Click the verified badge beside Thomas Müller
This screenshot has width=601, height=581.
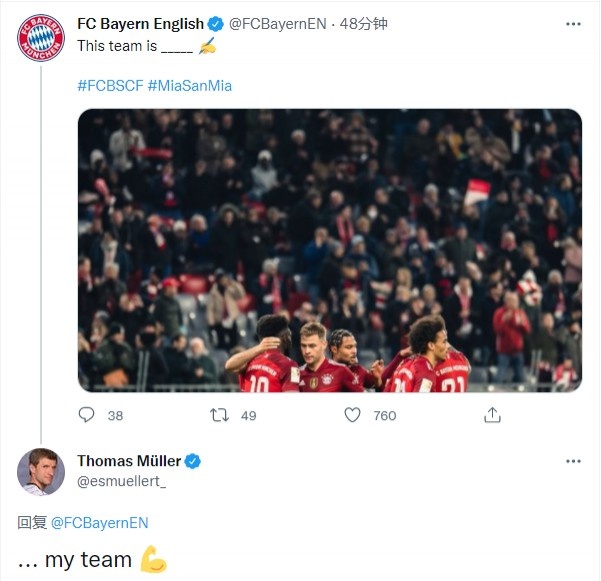coord(193,461)
